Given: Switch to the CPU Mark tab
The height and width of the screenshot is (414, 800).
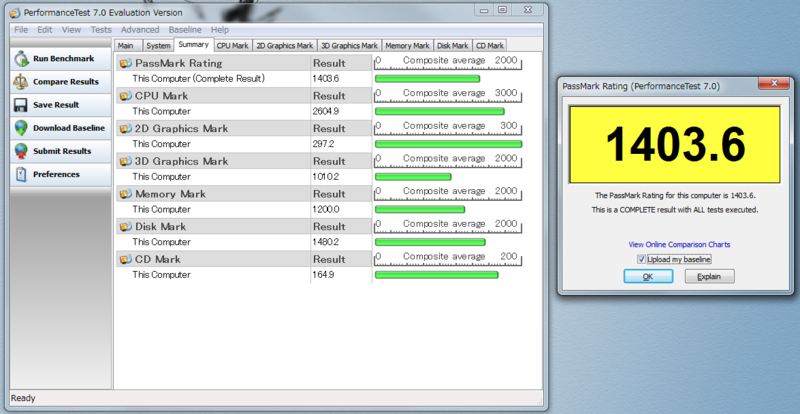Looking at the screenshot, I should (233, 45).
